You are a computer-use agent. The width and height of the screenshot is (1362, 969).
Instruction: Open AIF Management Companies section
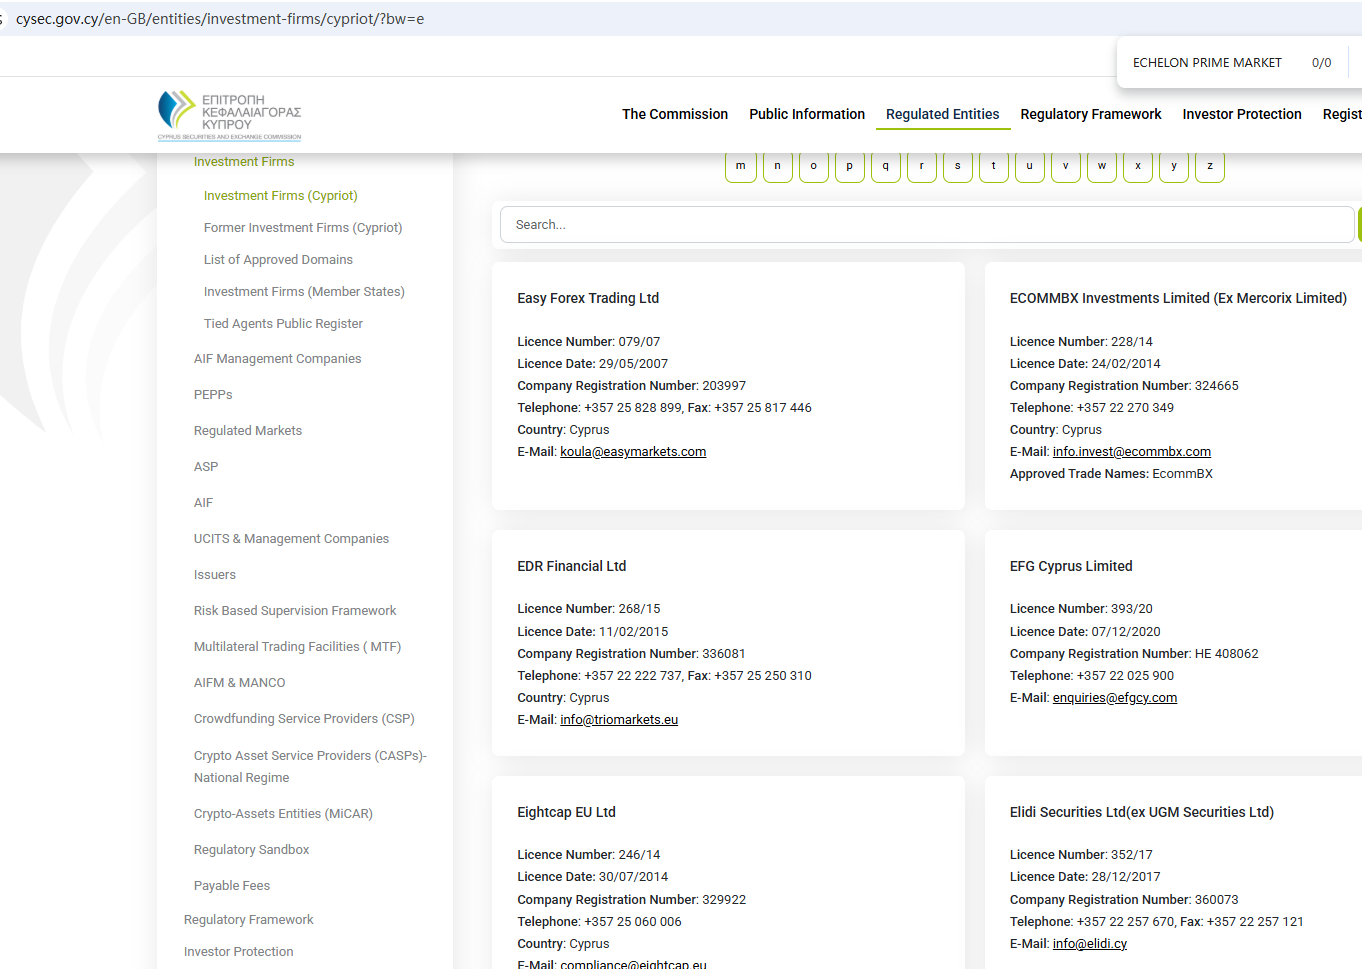coord(277,359)
